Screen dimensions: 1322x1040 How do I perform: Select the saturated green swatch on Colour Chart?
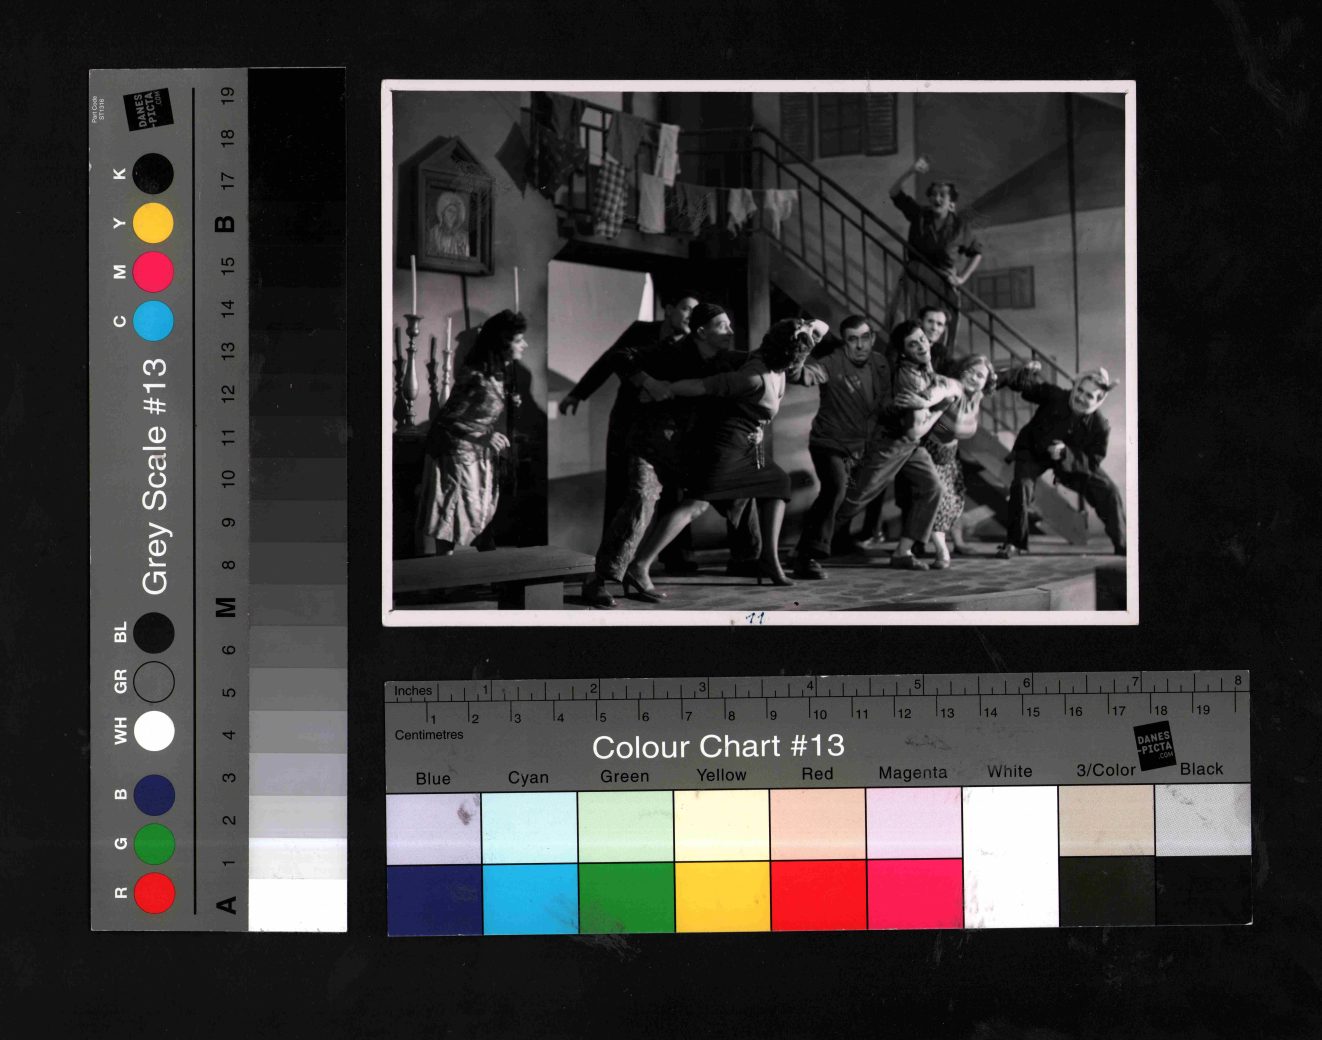[x=626, y=898]
